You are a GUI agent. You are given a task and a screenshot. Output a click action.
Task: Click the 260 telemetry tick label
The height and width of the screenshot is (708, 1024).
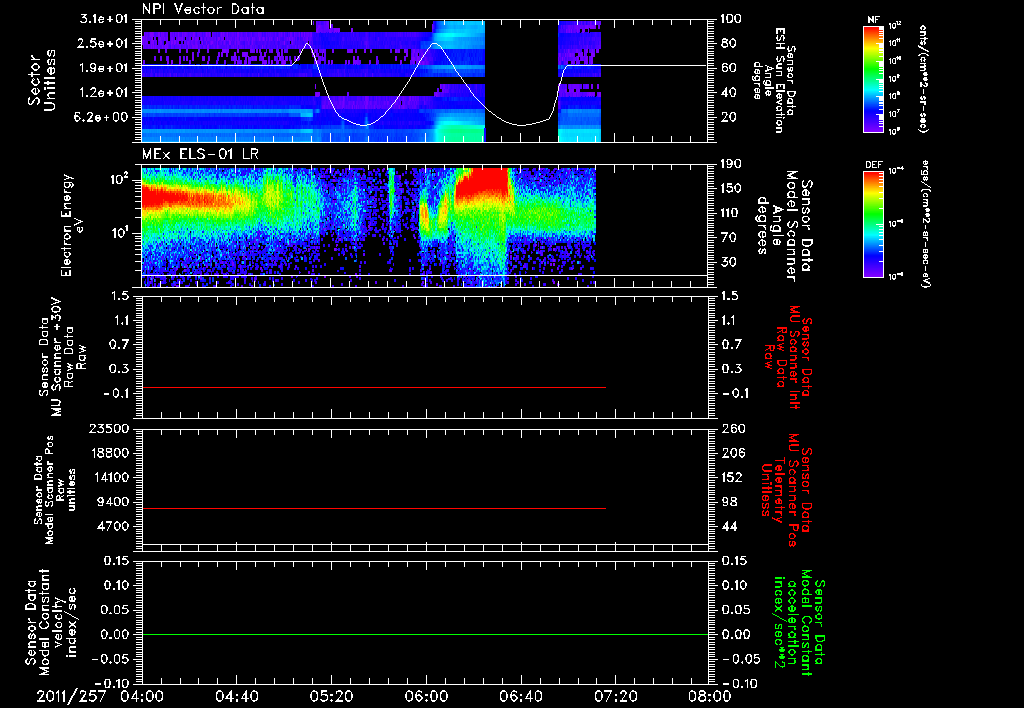733,429
